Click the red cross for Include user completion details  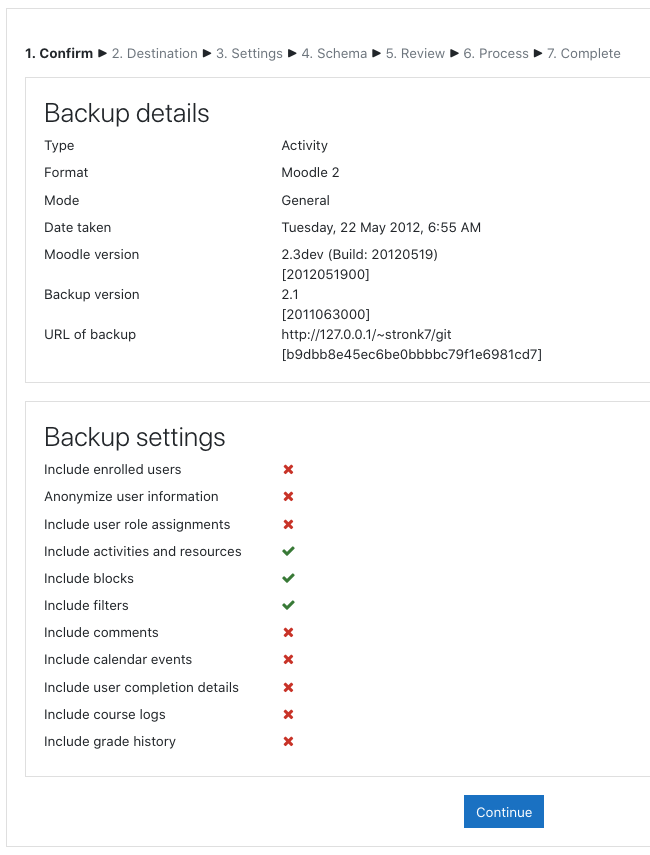click(x=288, y=687)
